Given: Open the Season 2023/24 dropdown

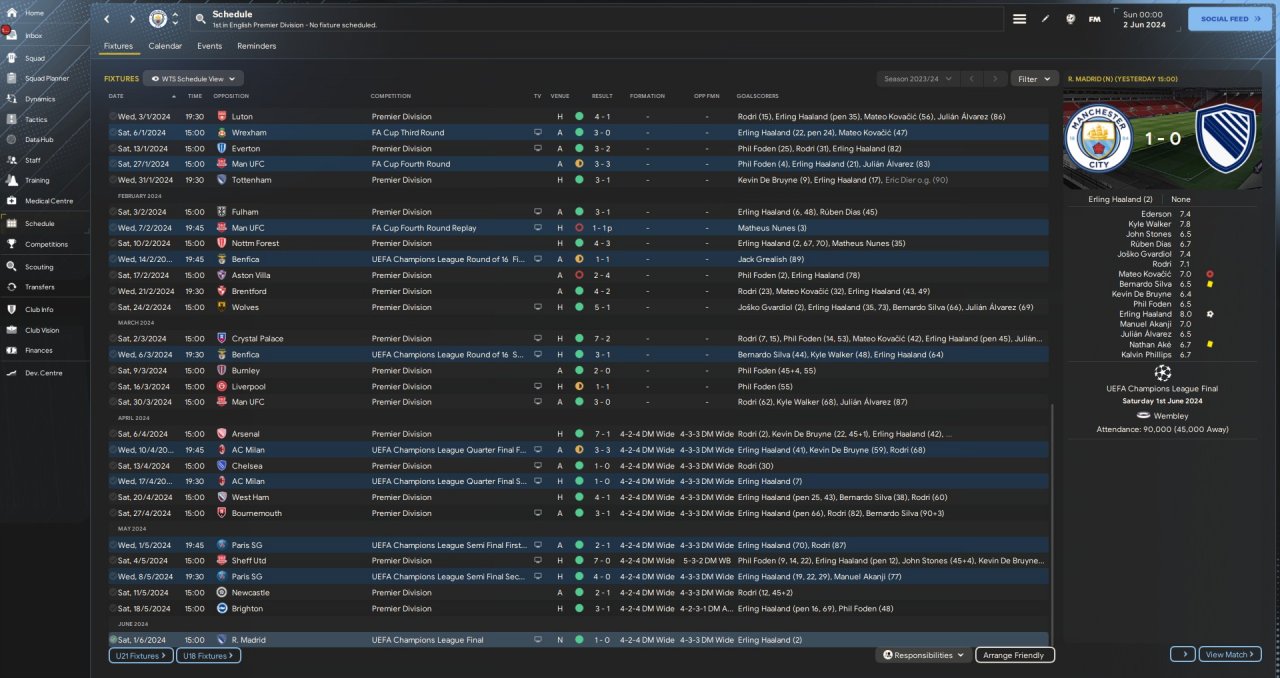Looking at the screenshot, I should coord(918,78).
